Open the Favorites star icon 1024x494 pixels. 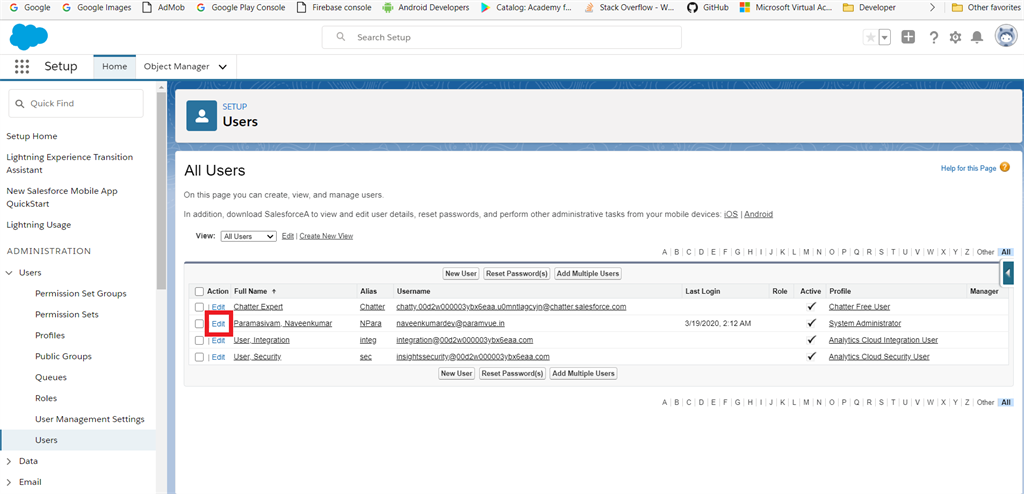tap(871, 37)
